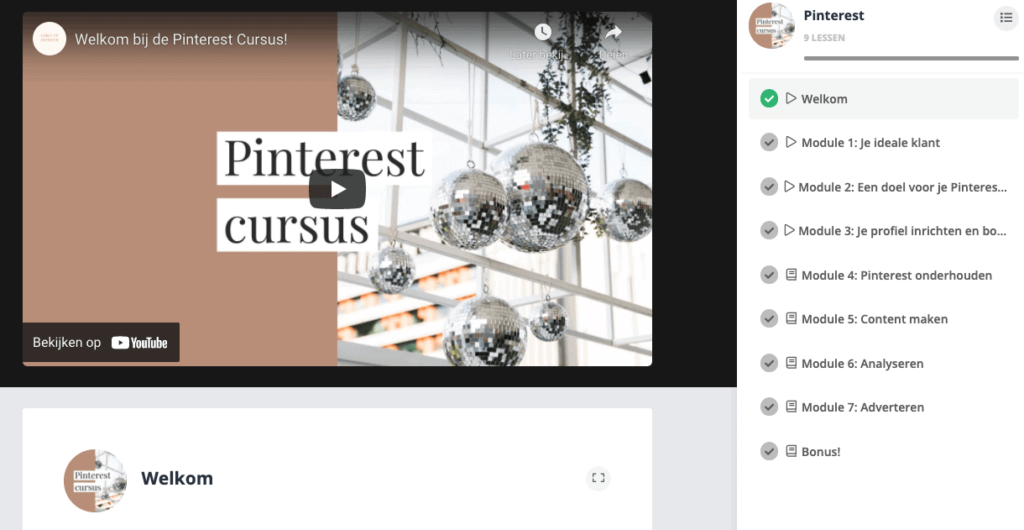Toggle the green completed checkmark for Welkom
Screen dimensions: 1024x530
769,99
